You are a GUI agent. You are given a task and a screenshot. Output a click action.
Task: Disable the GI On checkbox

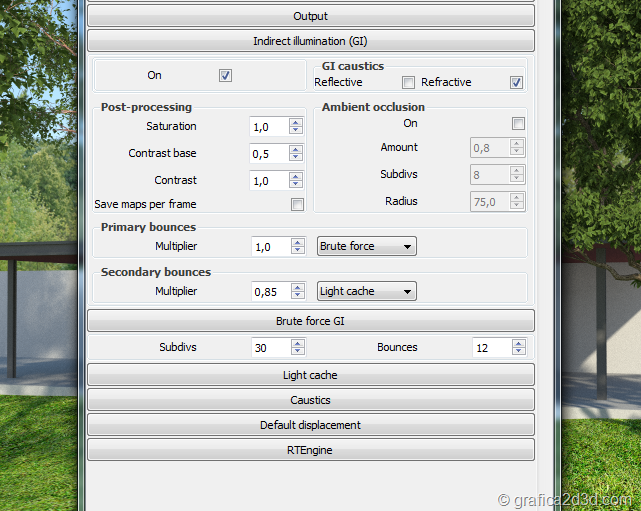pos(226,75)
